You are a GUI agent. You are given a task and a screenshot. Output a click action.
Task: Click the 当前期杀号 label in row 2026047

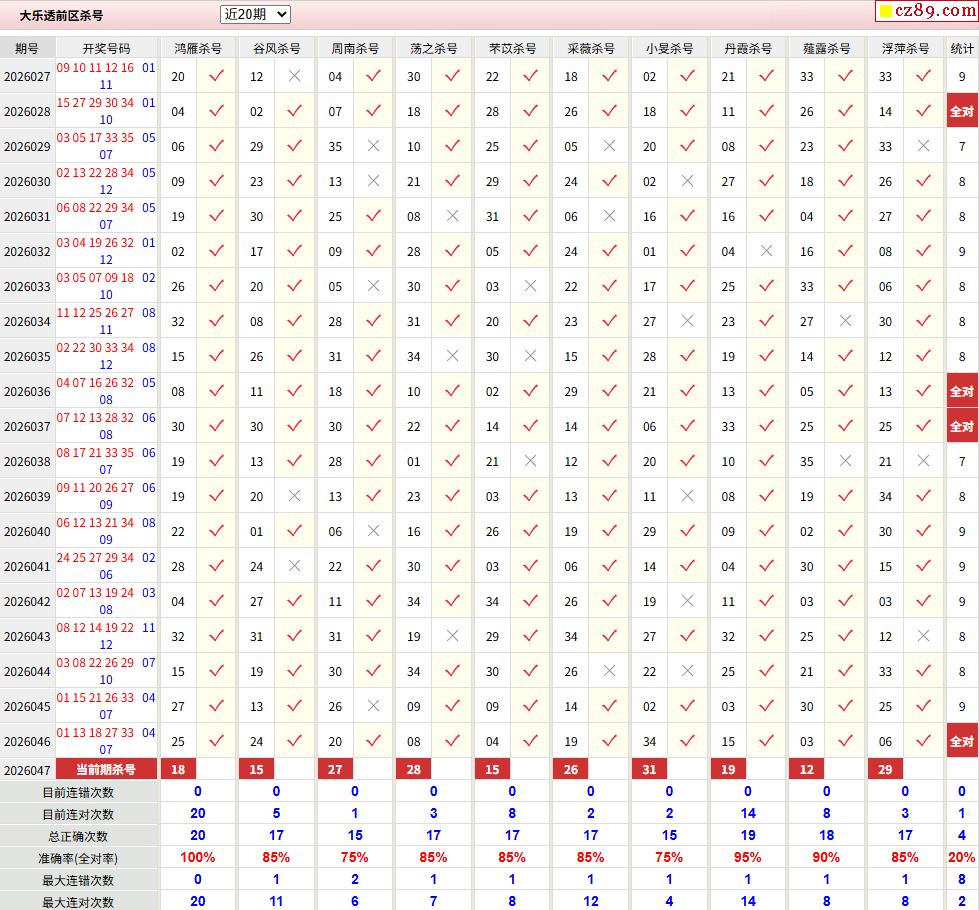click(106, 769)
